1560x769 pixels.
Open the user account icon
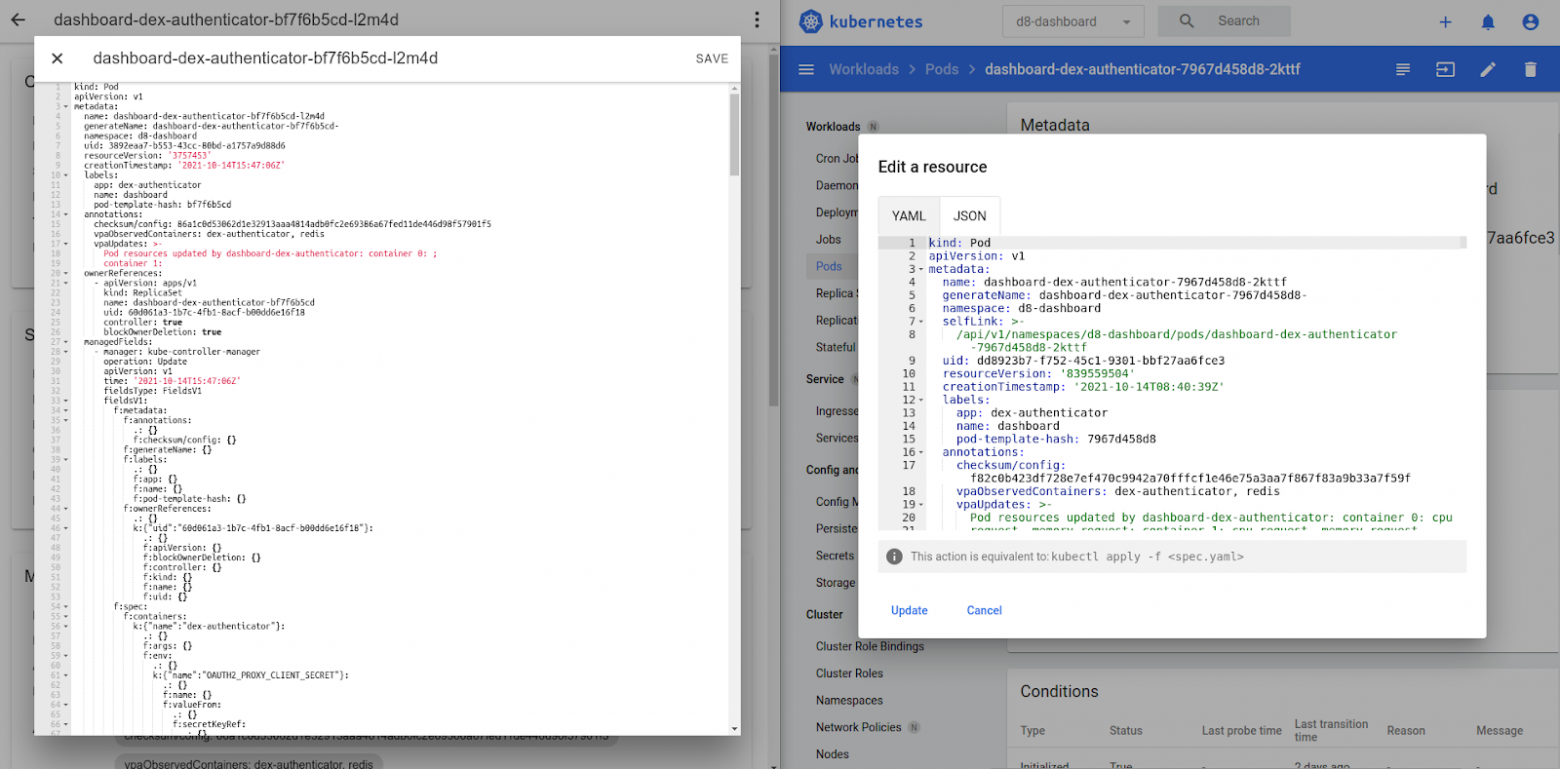tap(1530, 22)
